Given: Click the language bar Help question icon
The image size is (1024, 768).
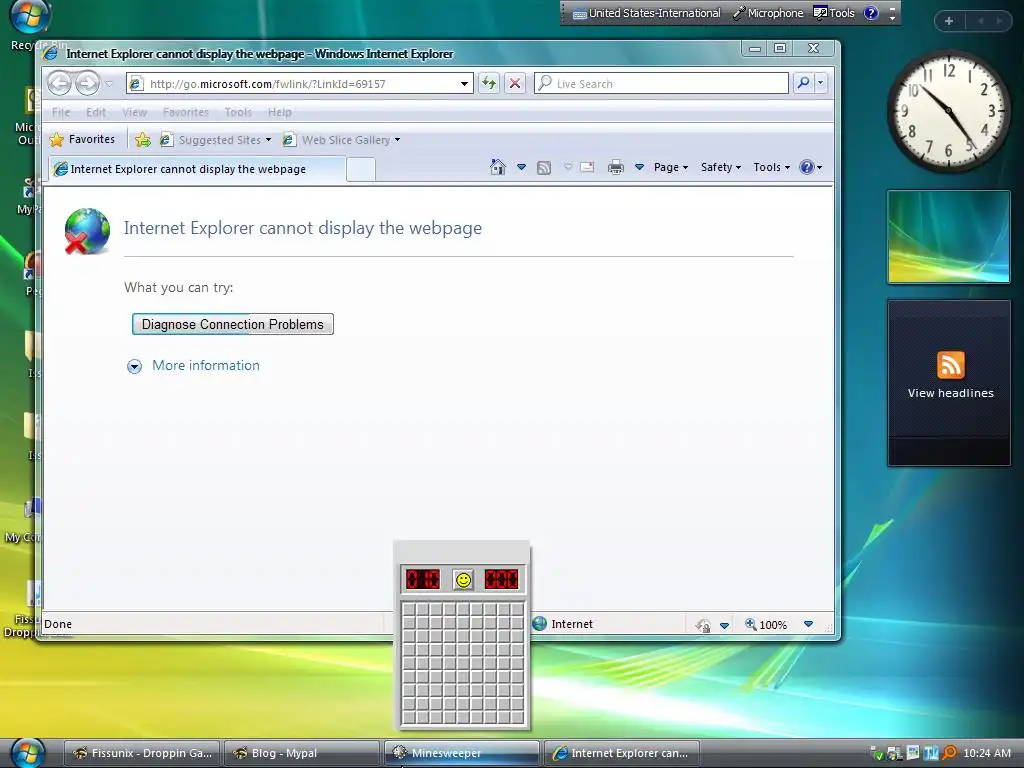Looking at the screenshot, I should click(x=871, y=13).
